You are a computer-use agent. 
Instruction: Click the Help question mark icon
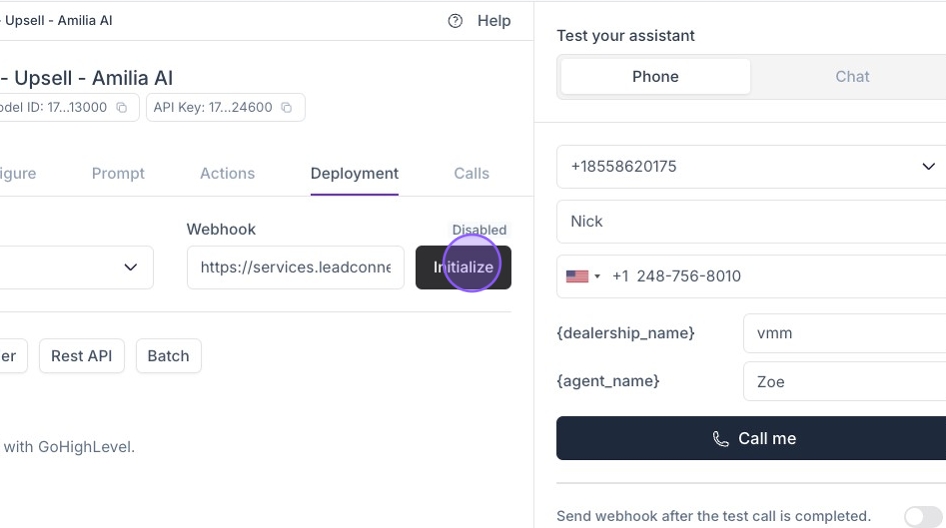(x=455, y=21)
